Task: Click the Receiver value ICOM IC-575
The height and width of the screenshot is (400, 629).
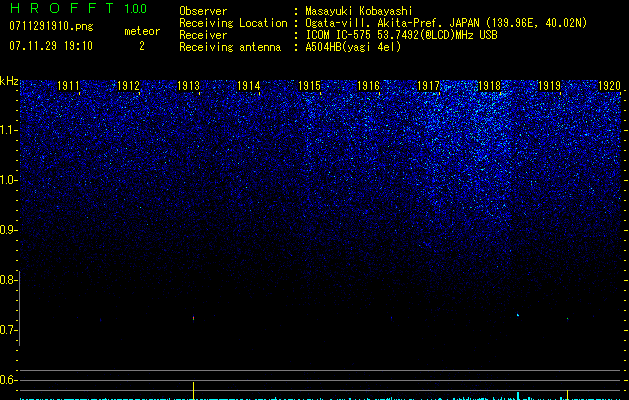Action: pyautogui.click(x=340, y=35)
